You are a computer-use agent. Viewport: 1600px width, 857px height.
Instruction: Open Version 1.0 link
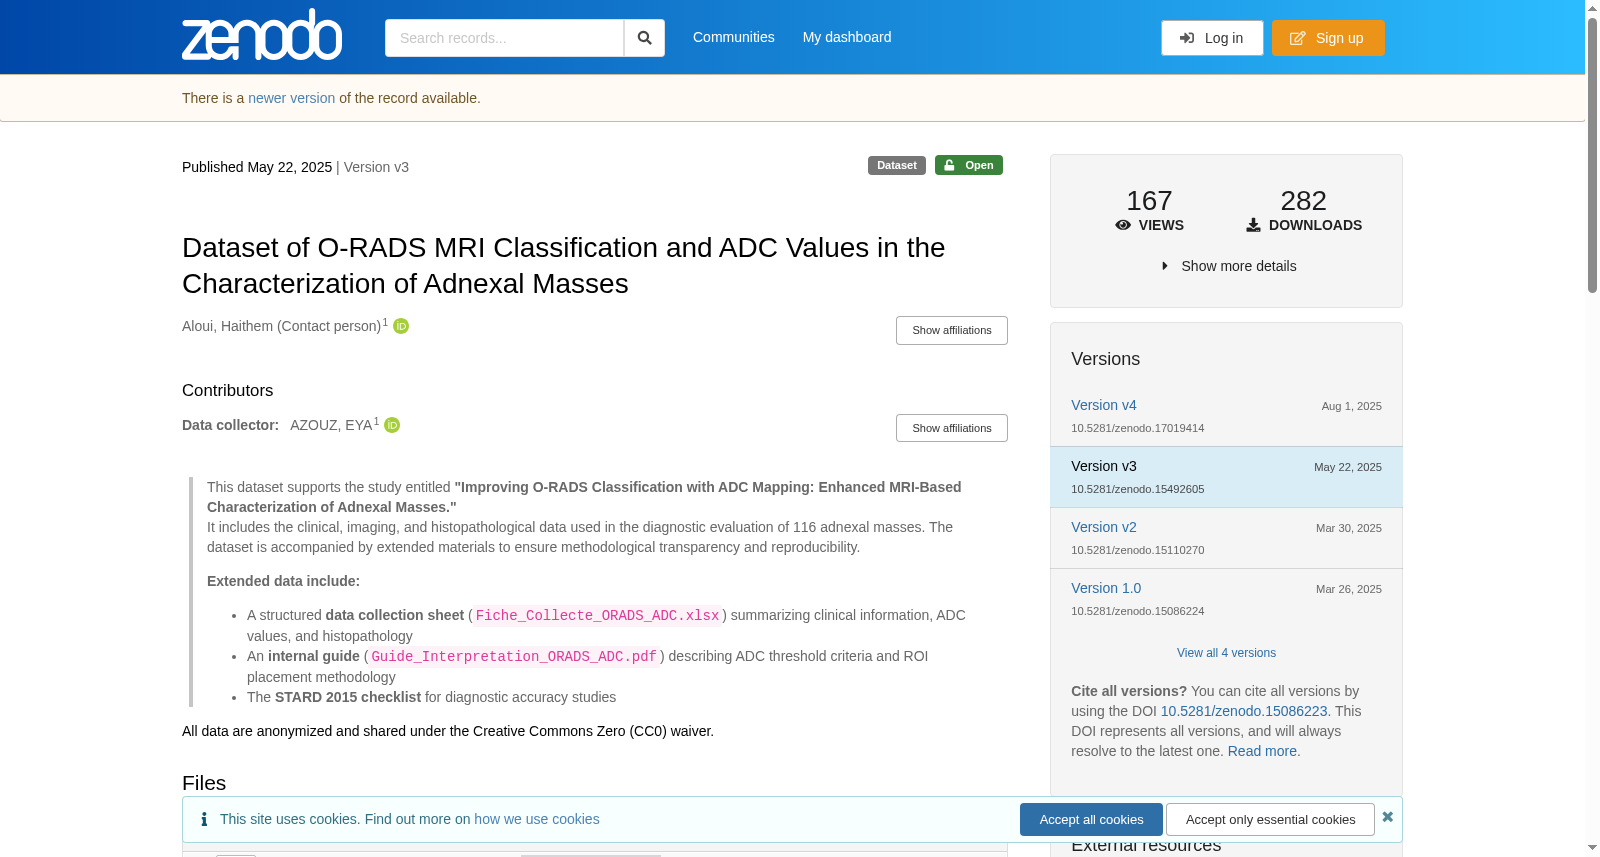click(x=1105, y=588)
